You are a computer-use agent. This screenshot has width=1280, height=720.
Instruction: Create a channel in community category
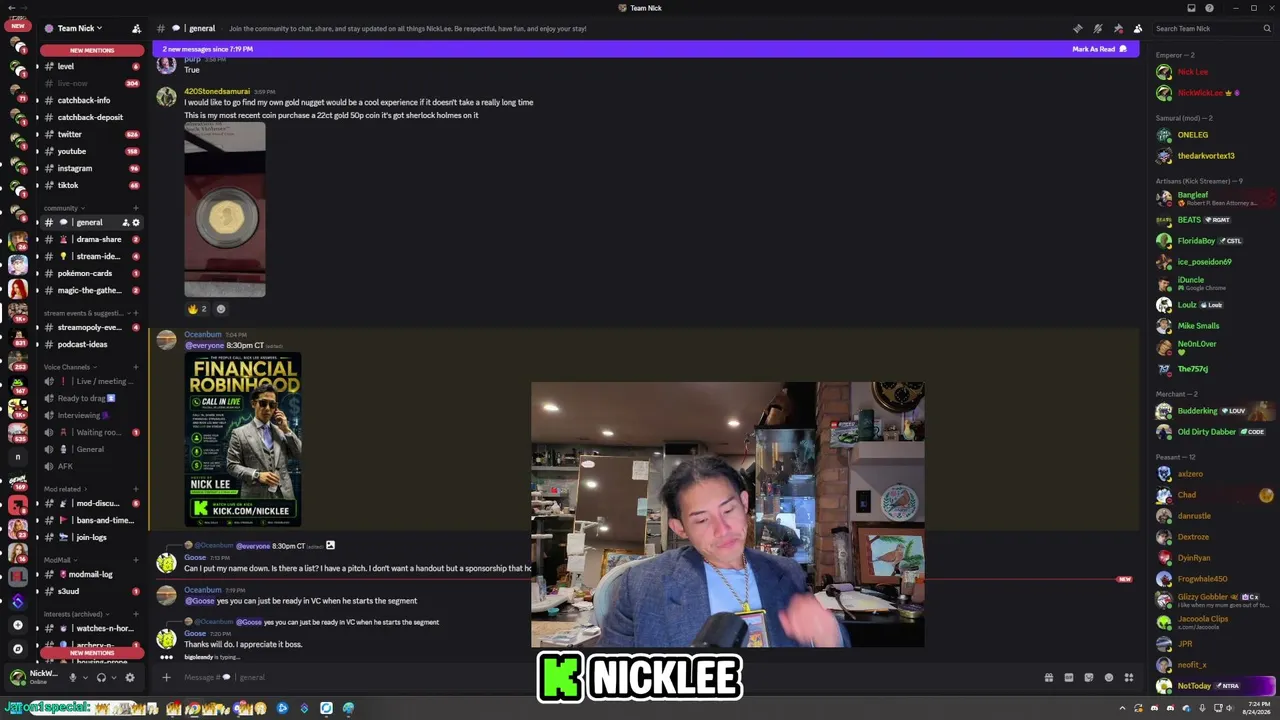click(136, 208)
